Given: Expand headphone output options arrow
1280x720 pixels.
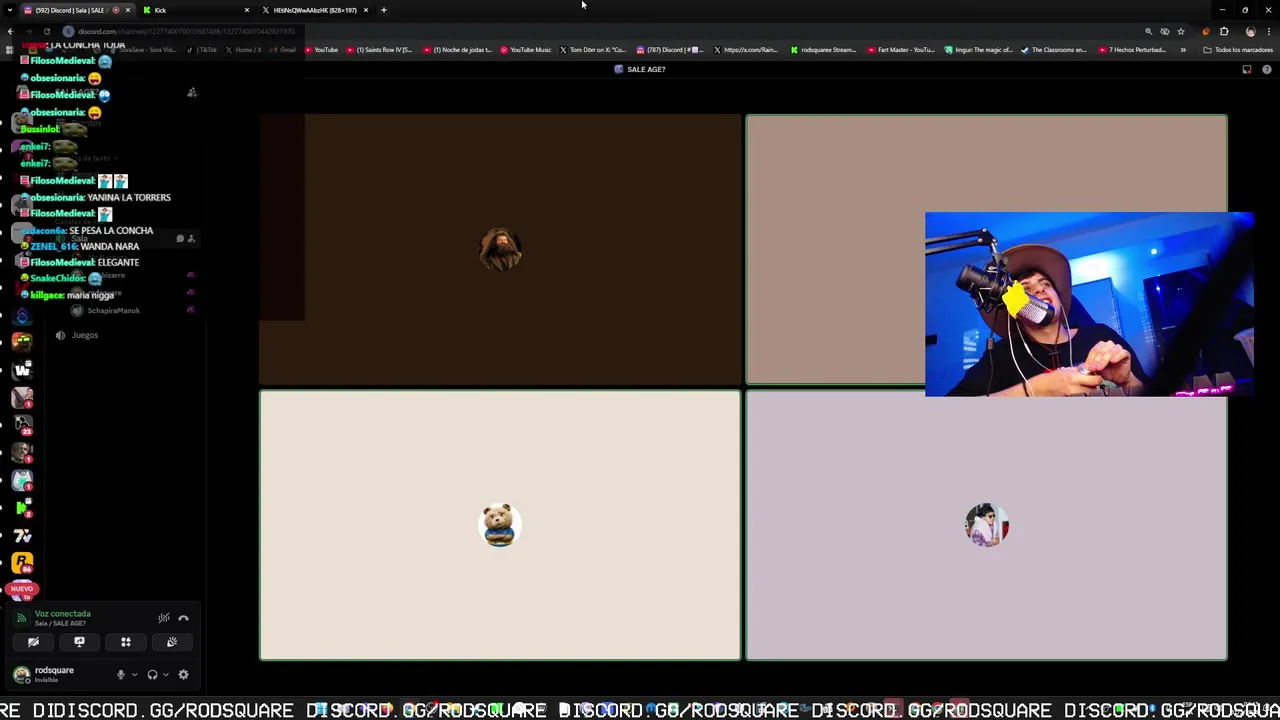Looking at the screenshot, I should point(165,675).
